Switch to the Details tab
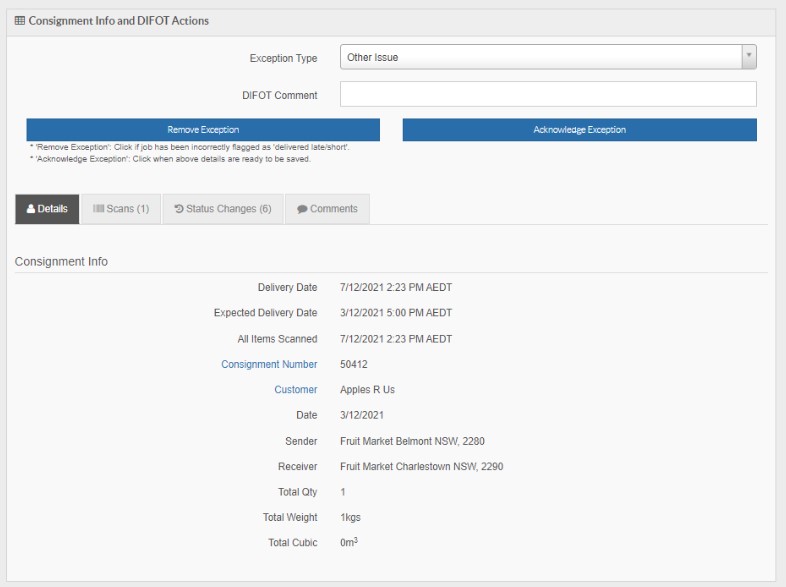 (47, 209)
